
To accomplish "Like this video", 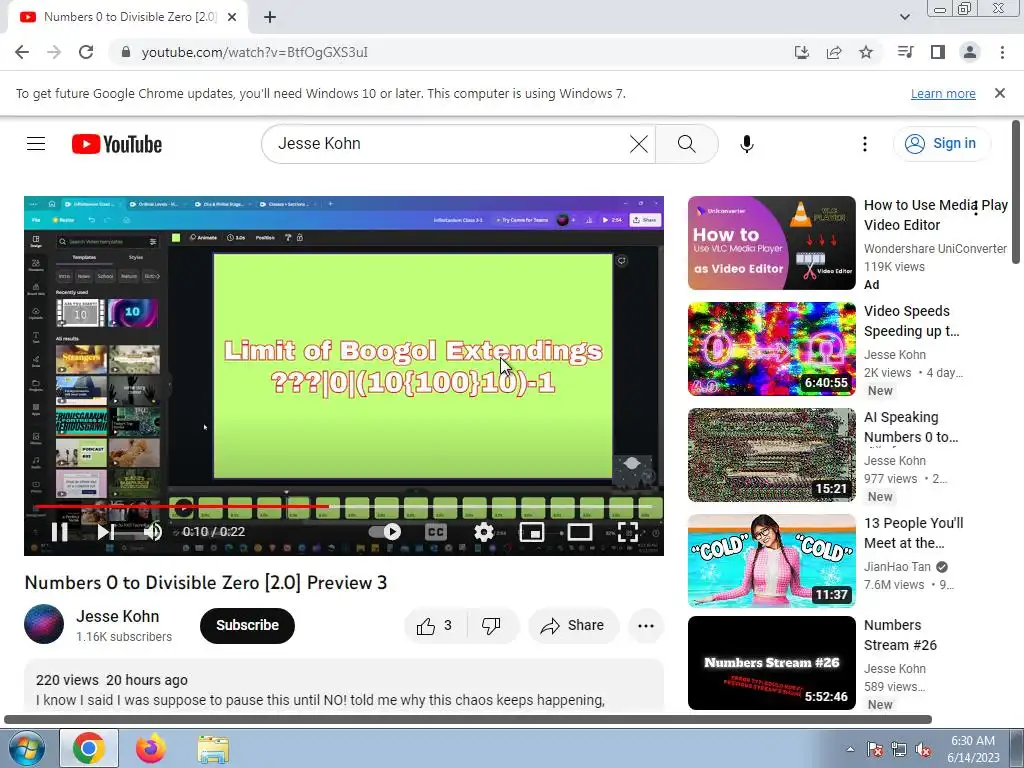I will pyautogui.click(x=435, y=626).
